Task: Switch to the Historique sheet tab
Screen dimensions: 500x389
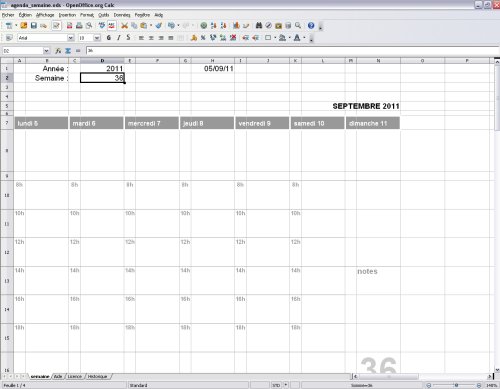Action: coord(97,376)
